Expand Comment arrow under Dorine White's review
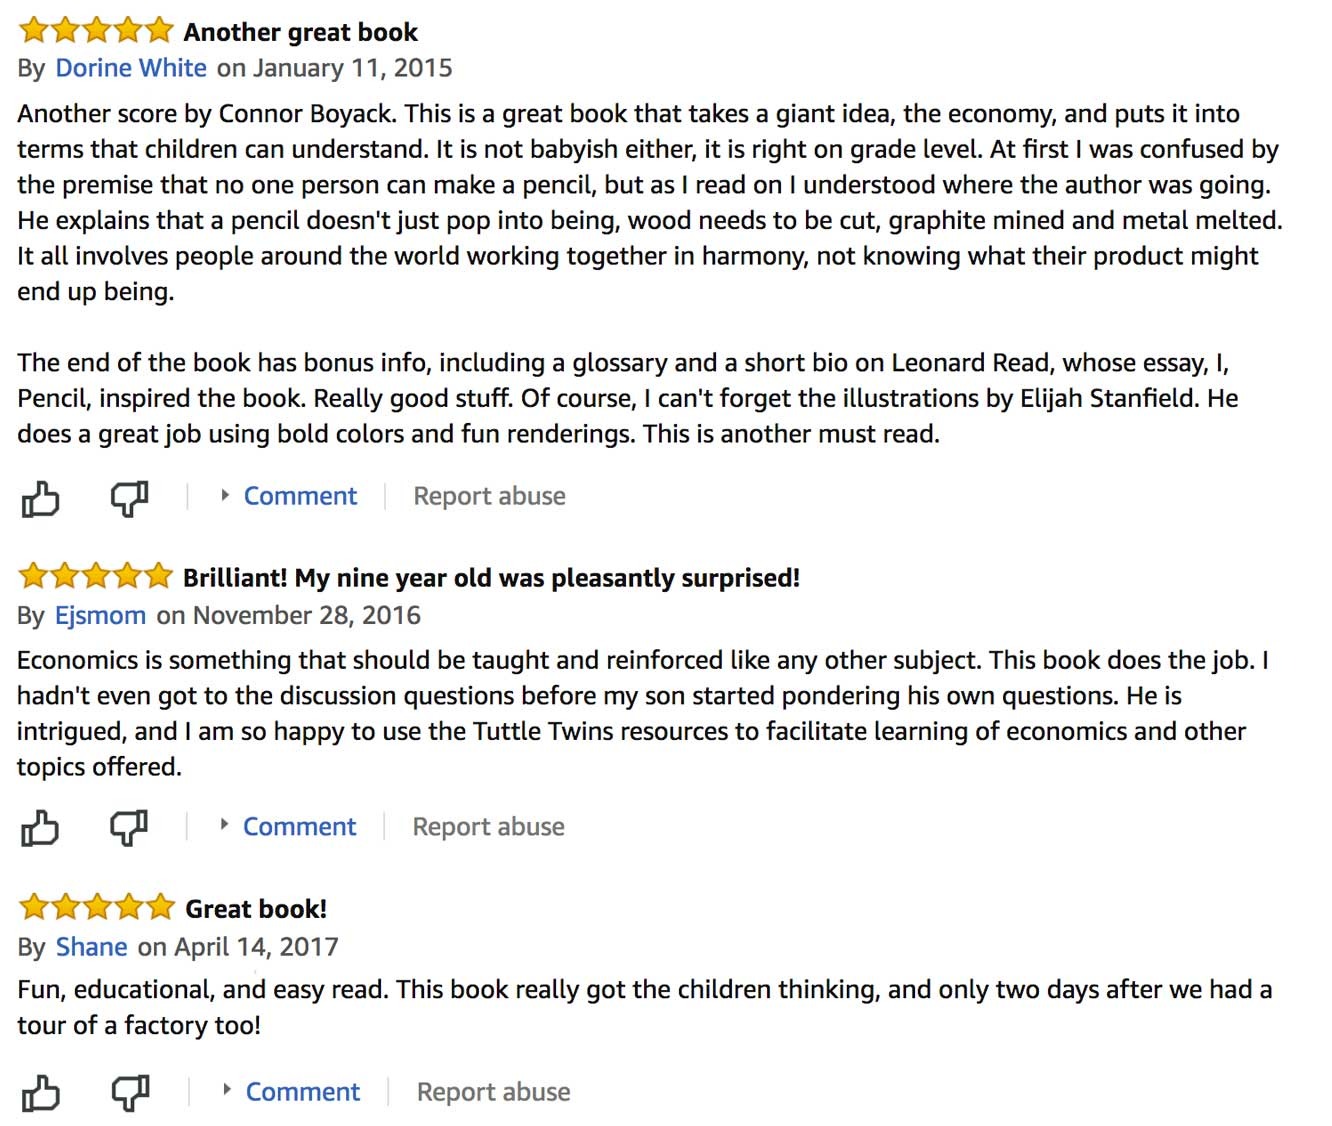This screenshot has width=1332, height=1126. tap(225, 495)
